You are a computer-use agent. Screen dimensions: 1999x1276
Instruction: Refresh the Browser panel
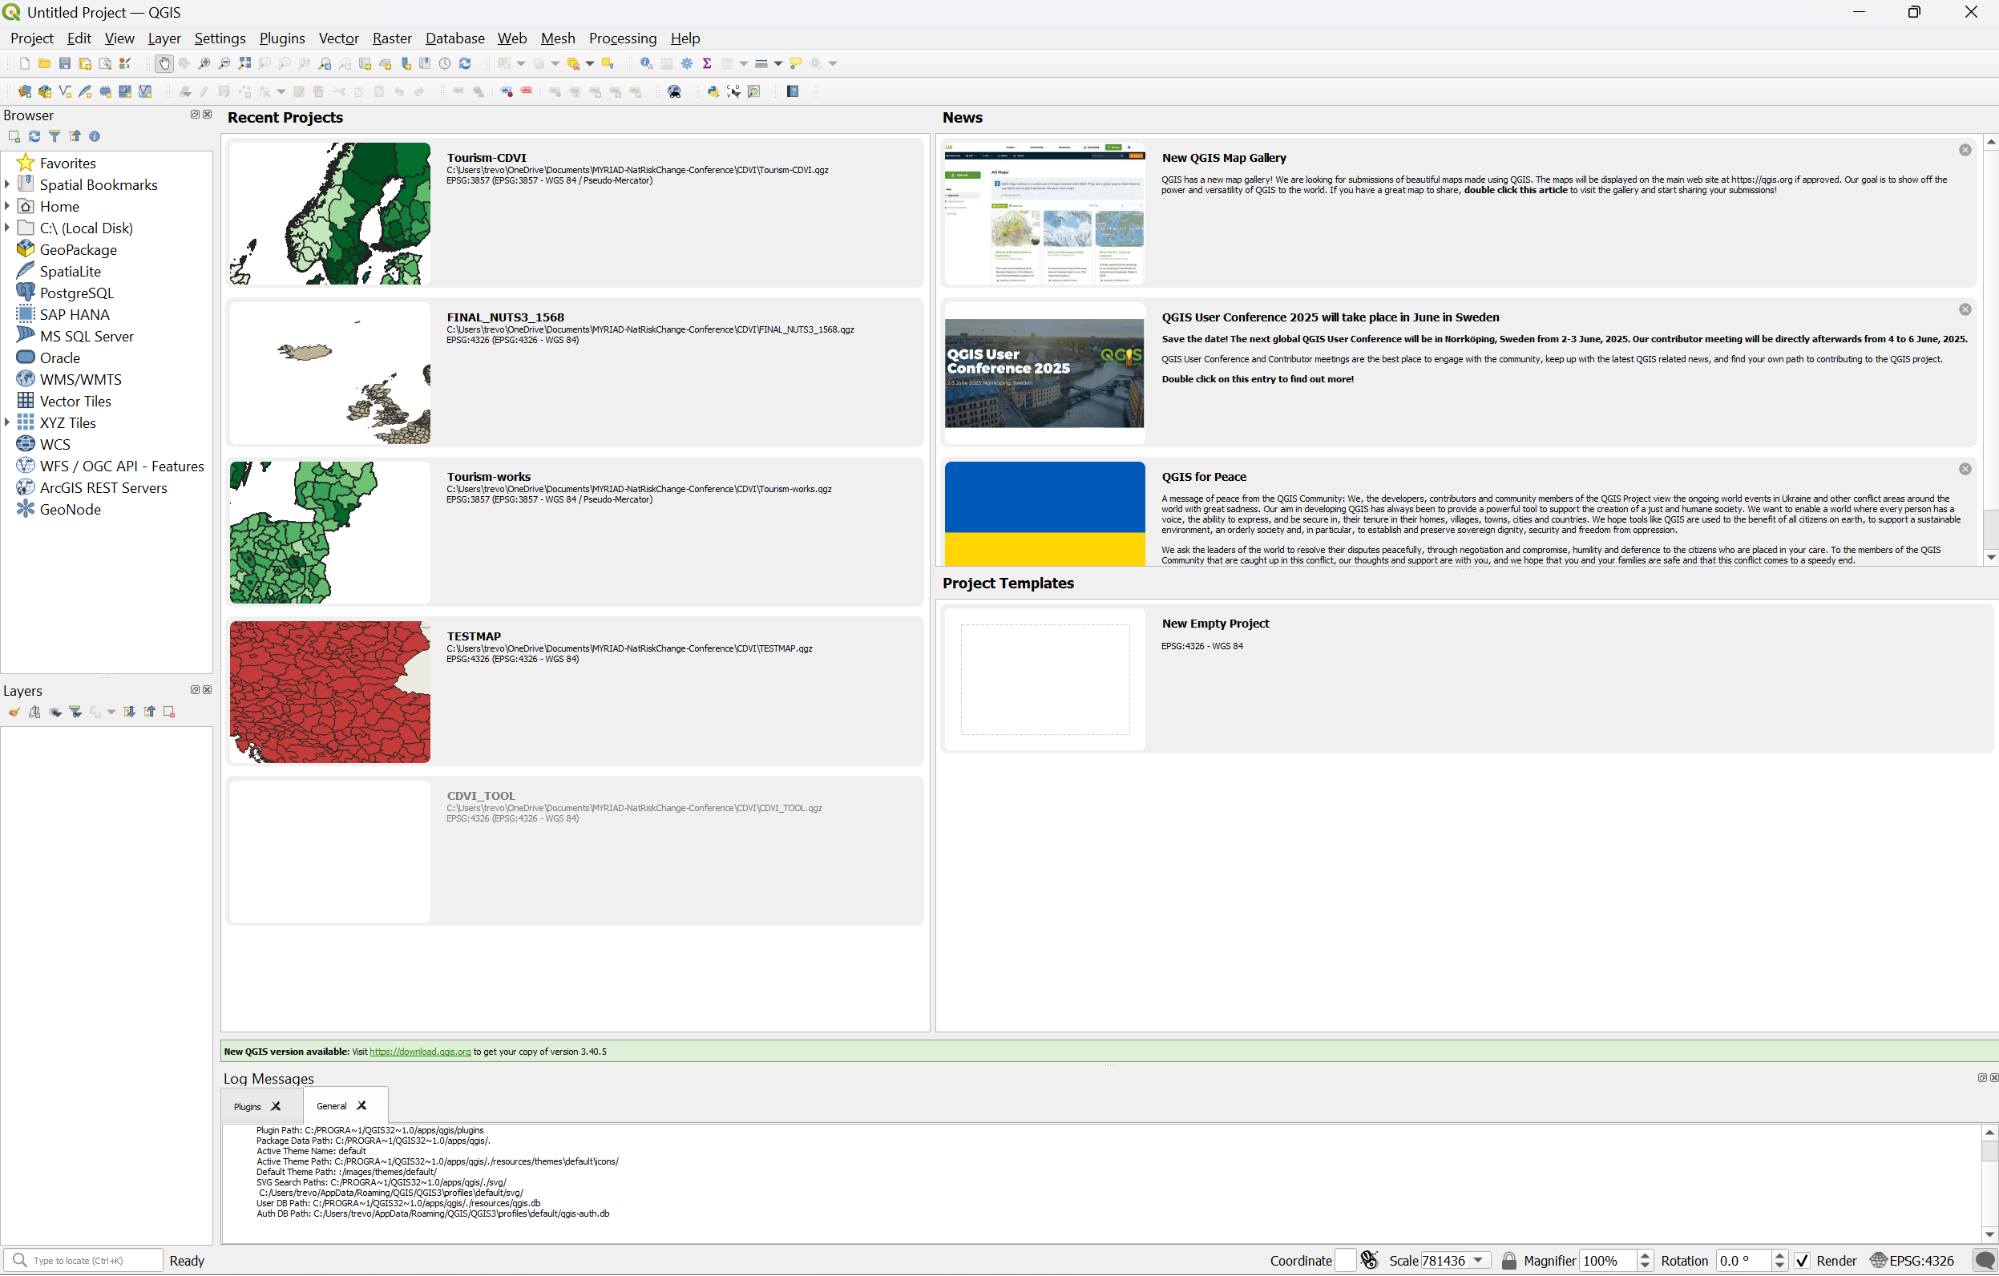(x=34, y=136)
